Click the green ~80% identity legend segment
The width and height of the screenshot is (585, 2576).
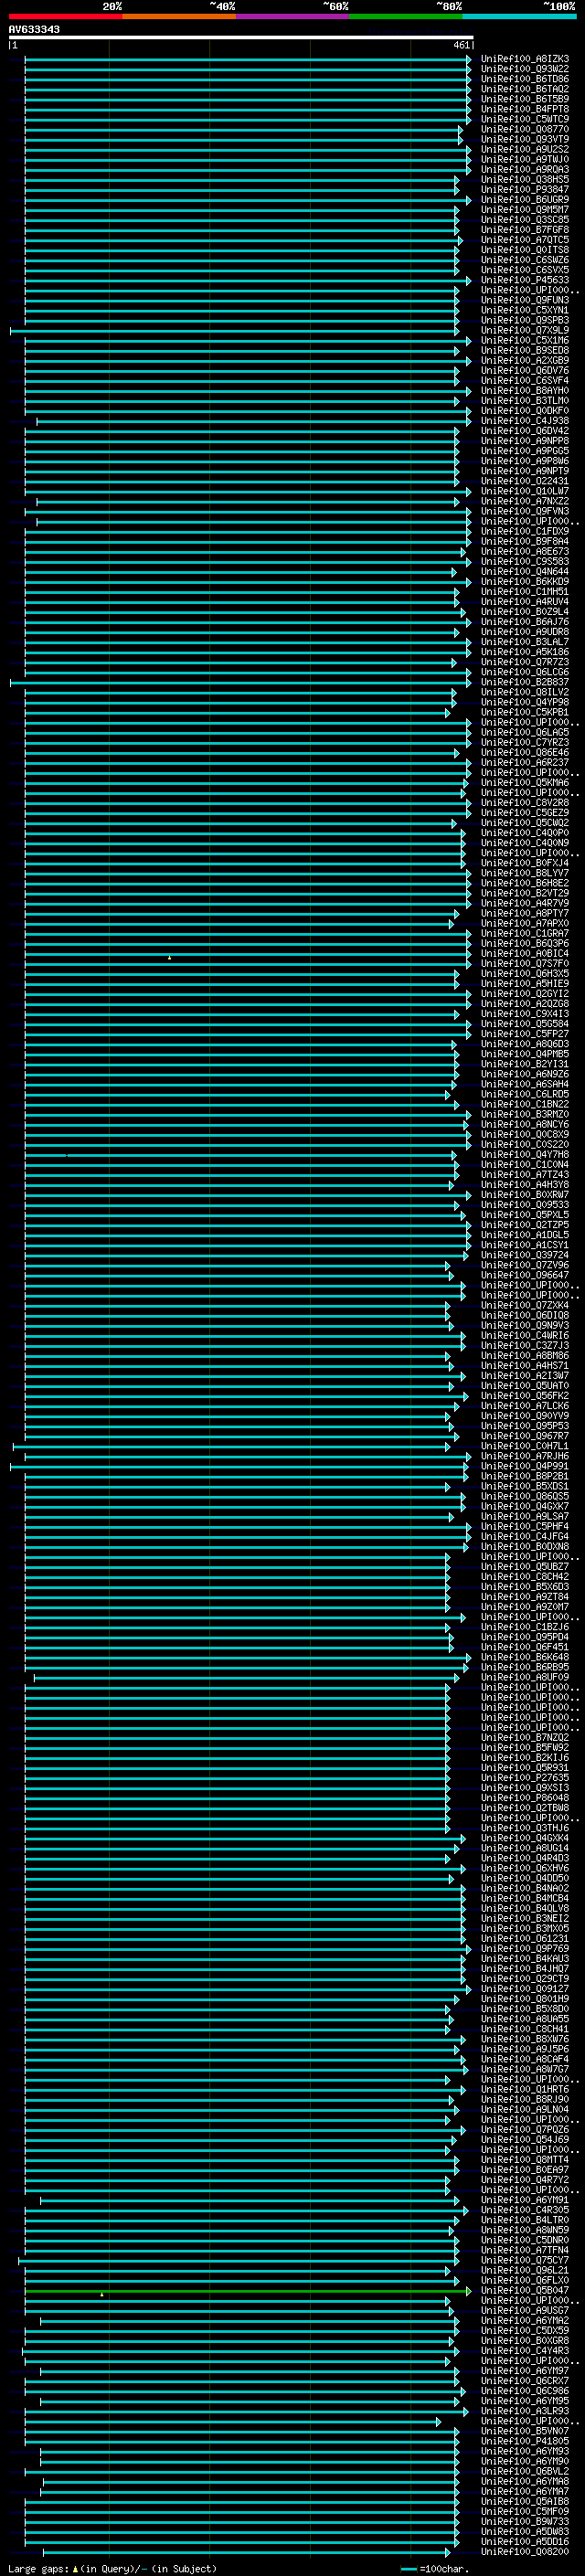coord(406,16)
